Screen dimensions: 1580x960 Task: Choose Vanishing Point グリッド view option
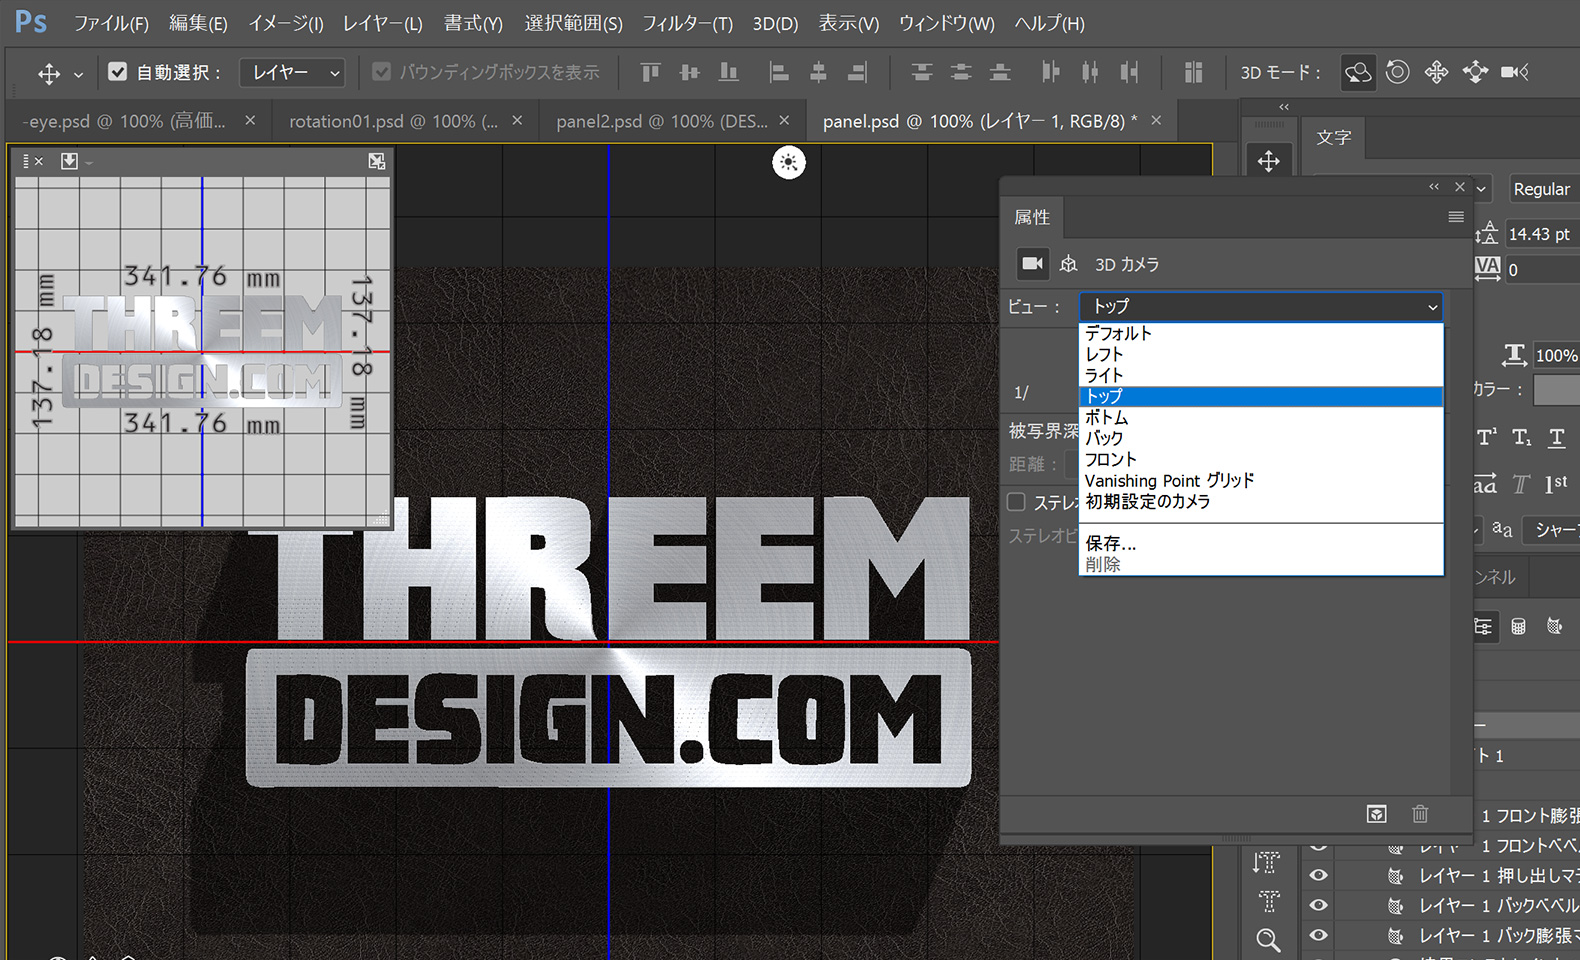[x=1261, y=480]
